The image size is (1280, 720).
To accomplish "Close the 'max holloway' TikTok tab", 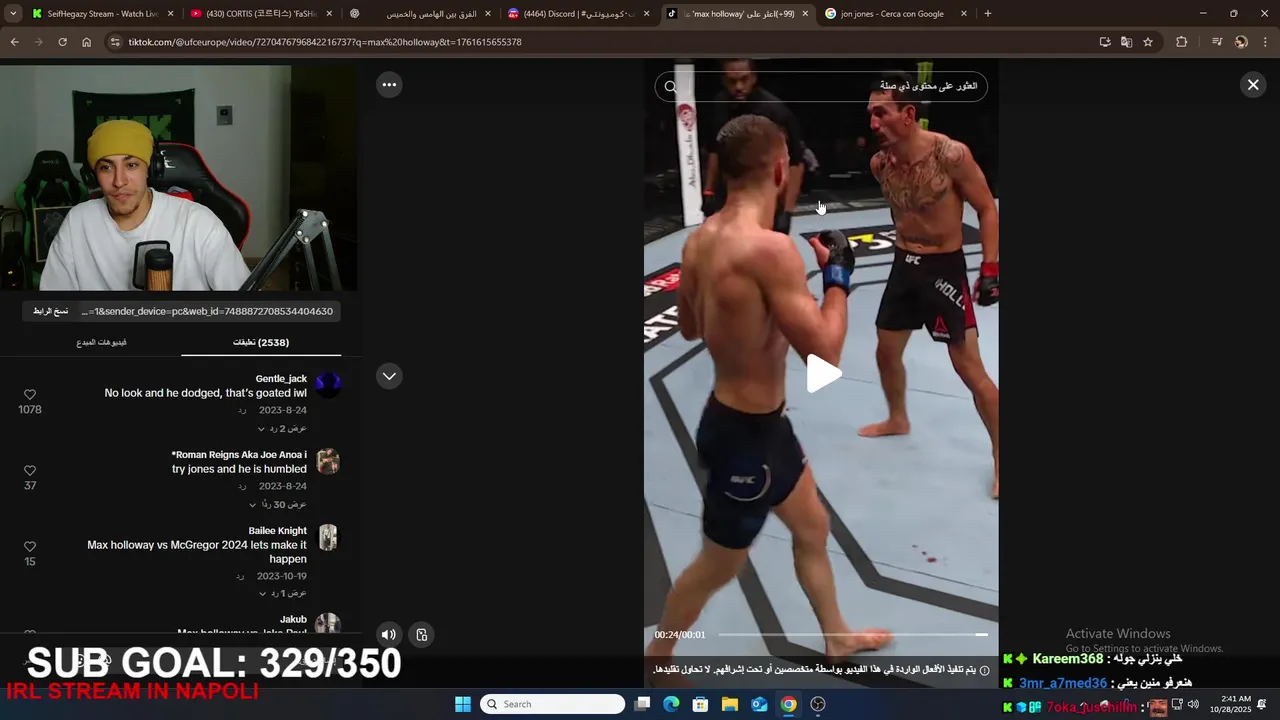I will (805, 14).
